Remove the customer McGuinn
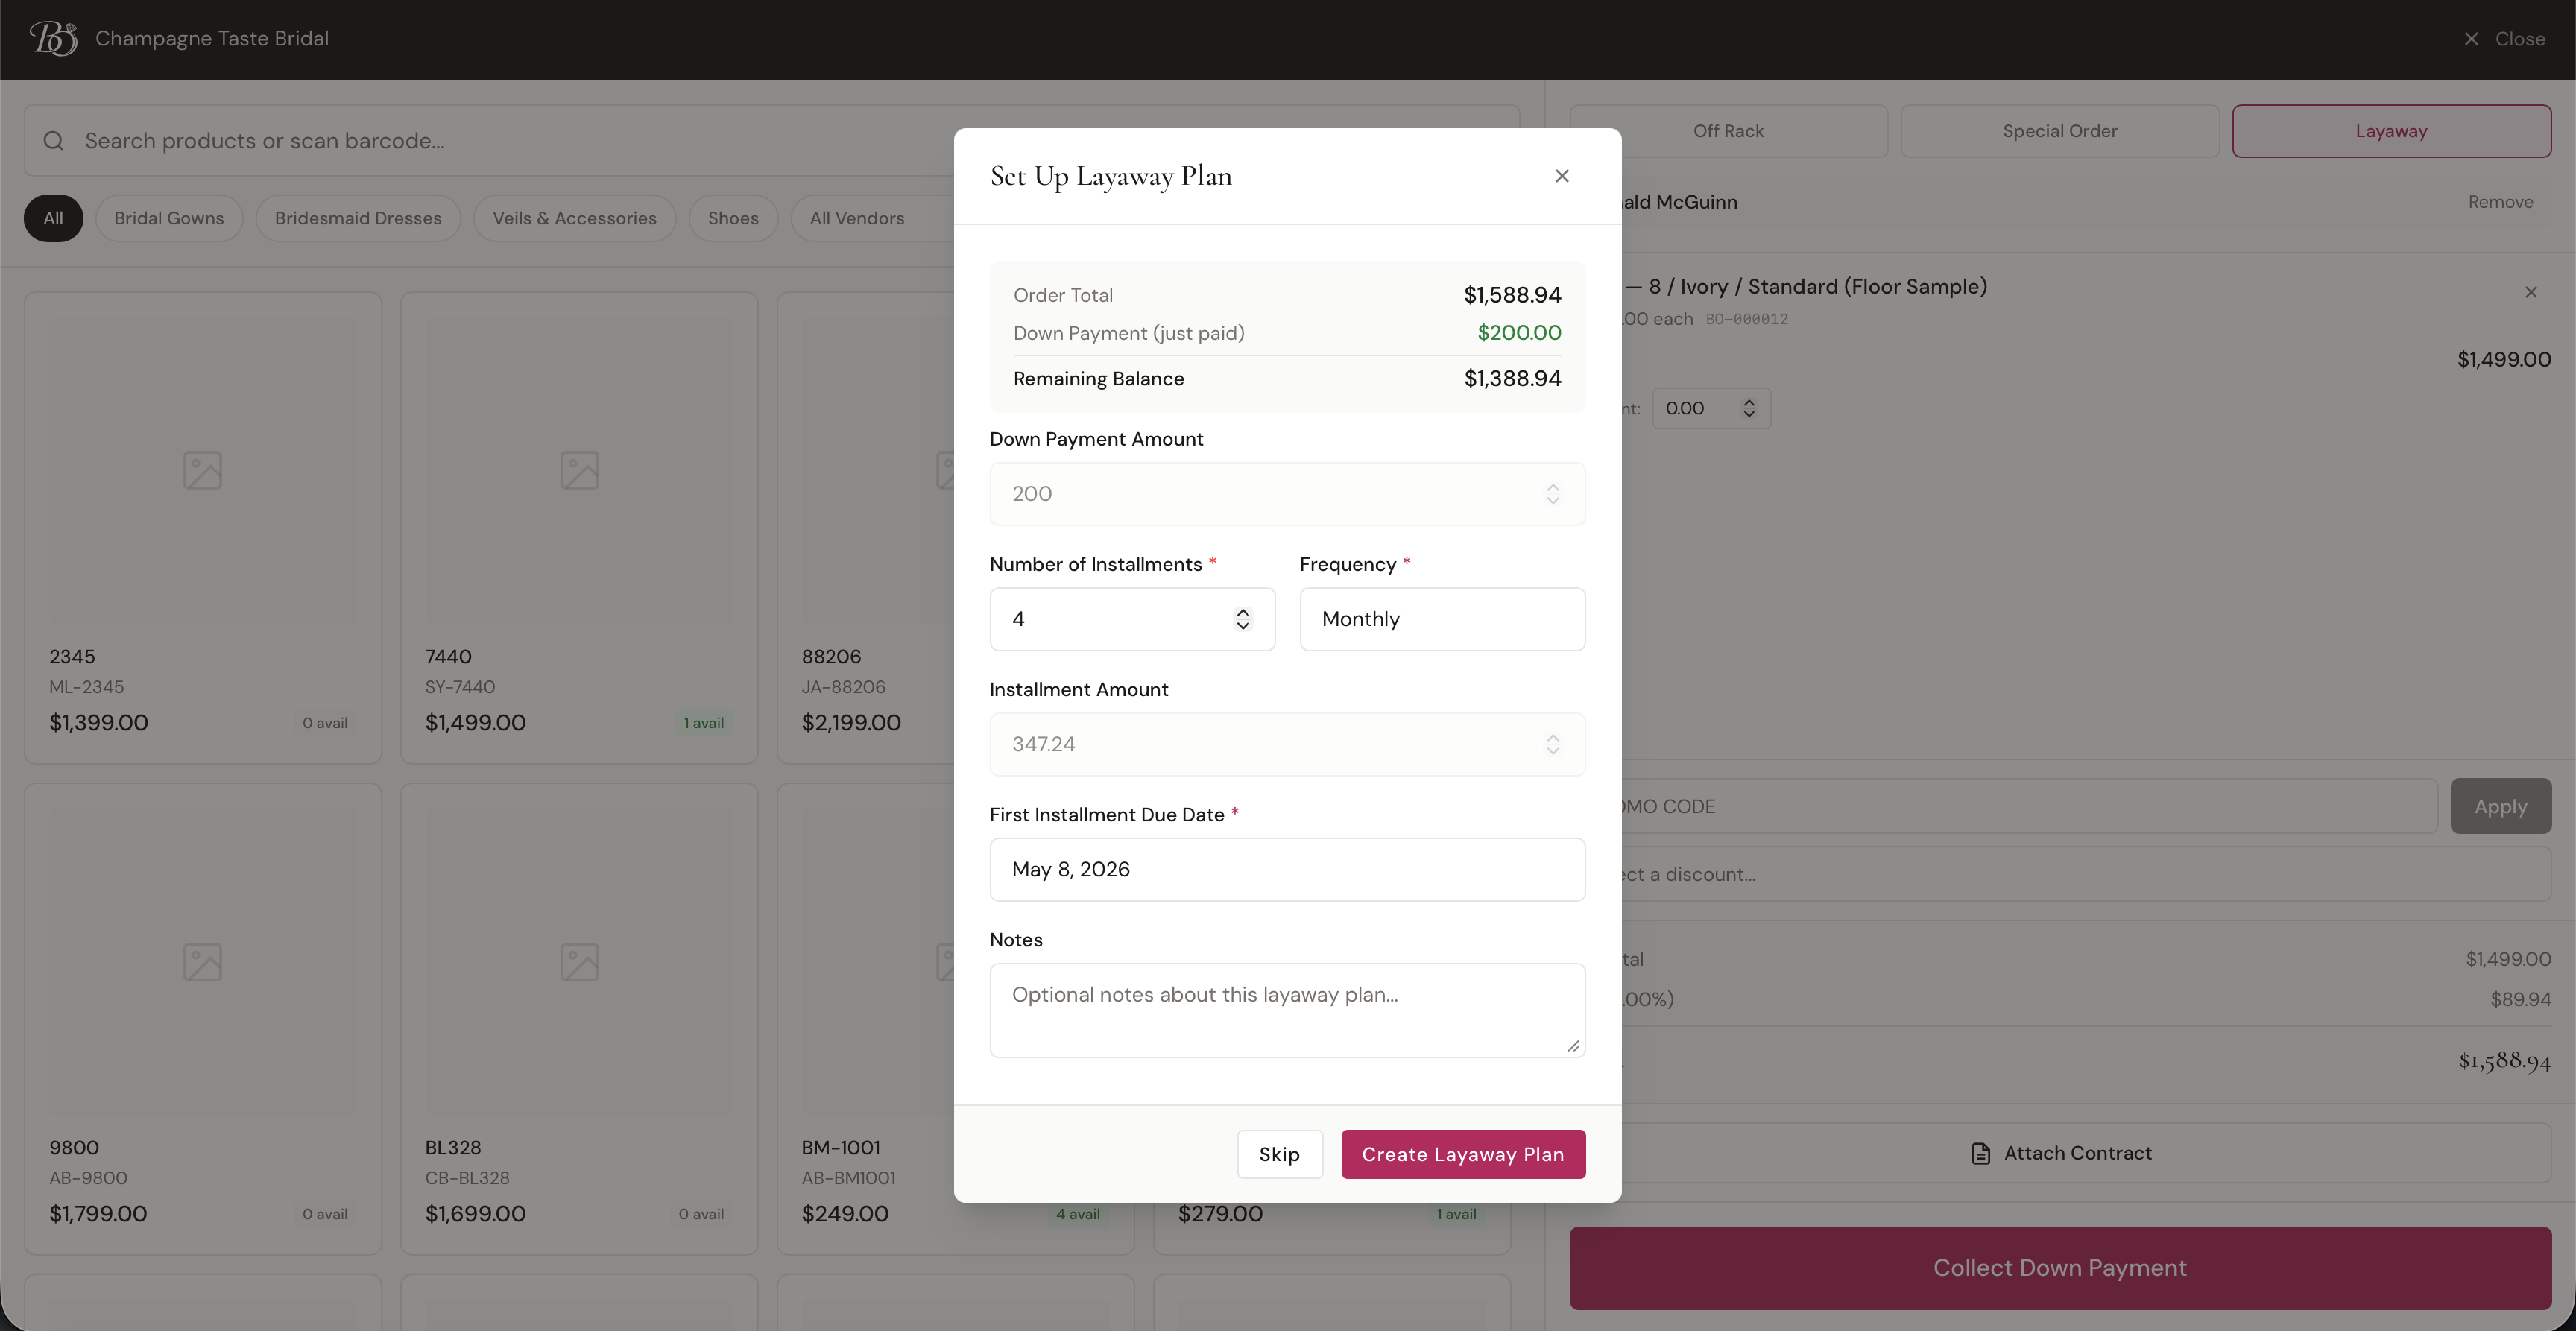Image resolution: width=2576 pixels, height=1331 pixels. click(x=2500, y=202)
